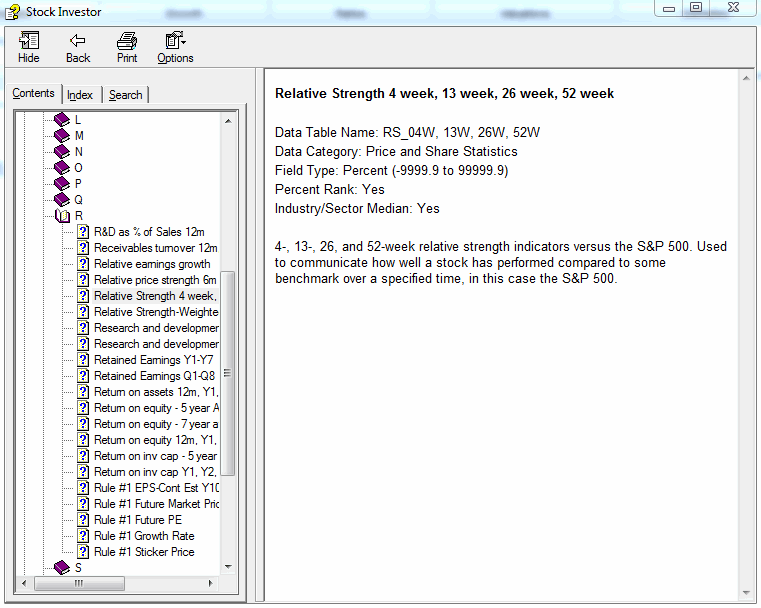
Task: Click the Hide toolbar icon
Action: point(29,41)
